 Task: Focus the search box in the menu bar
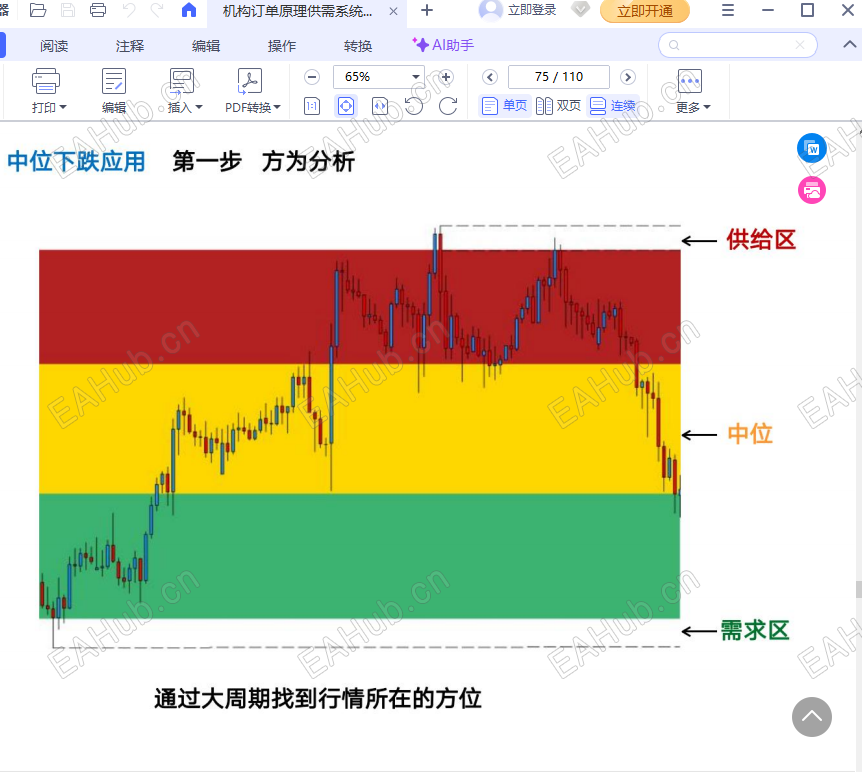737,45
